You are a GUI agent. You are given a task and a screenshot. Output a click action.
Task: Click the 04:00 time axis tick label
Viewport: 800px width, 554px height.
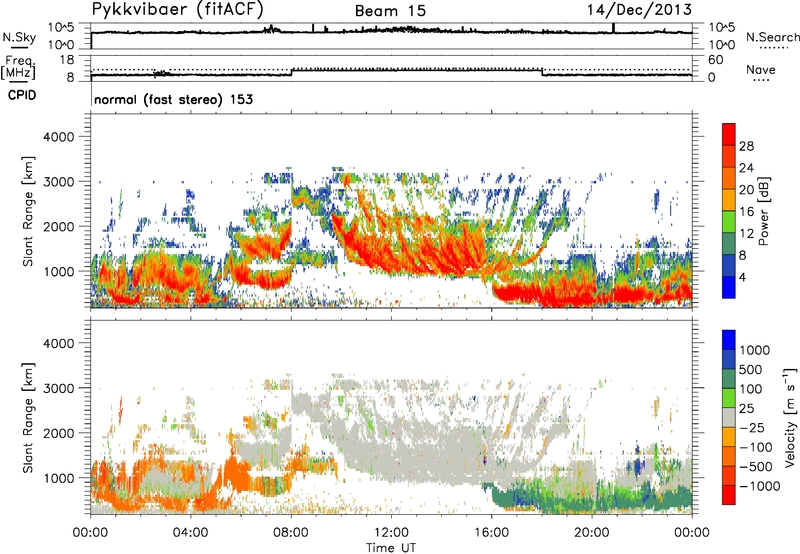(x=190, y=533)
